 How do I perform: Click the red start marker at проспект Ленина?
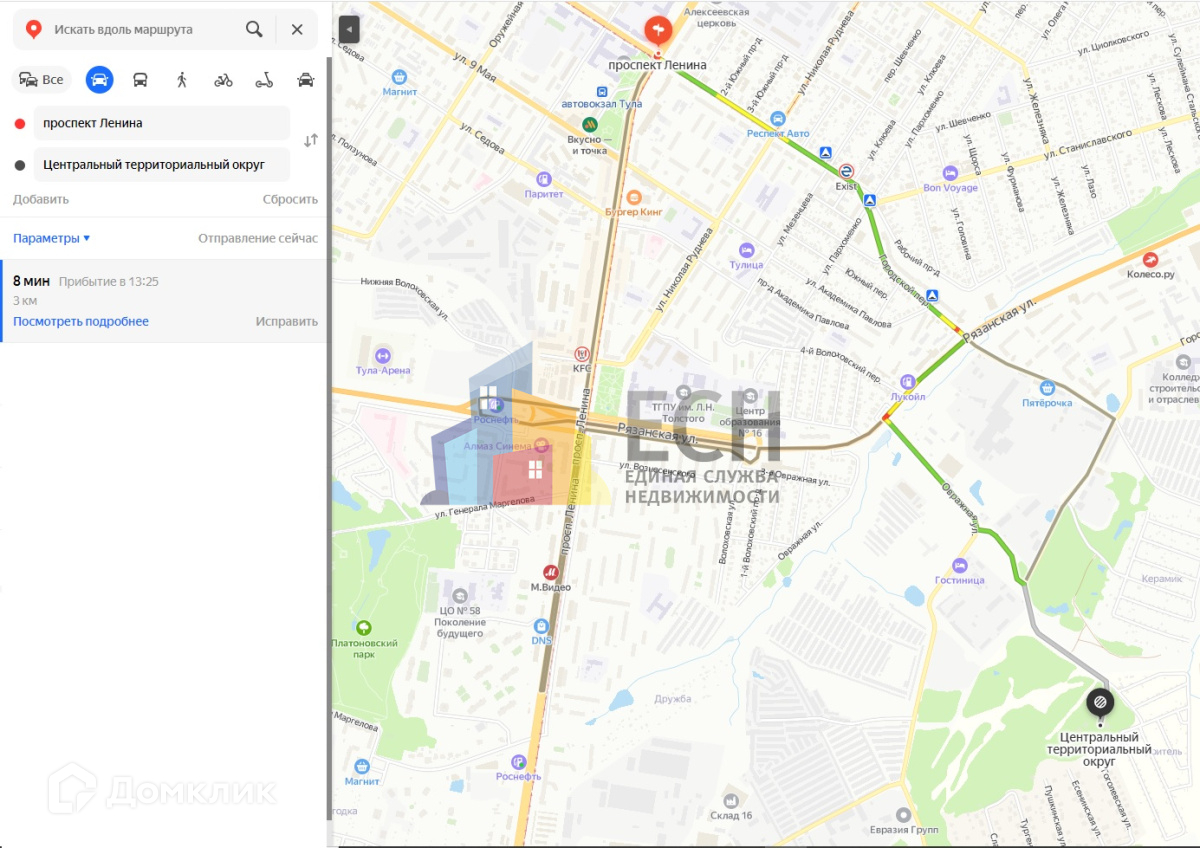point(658,31)
